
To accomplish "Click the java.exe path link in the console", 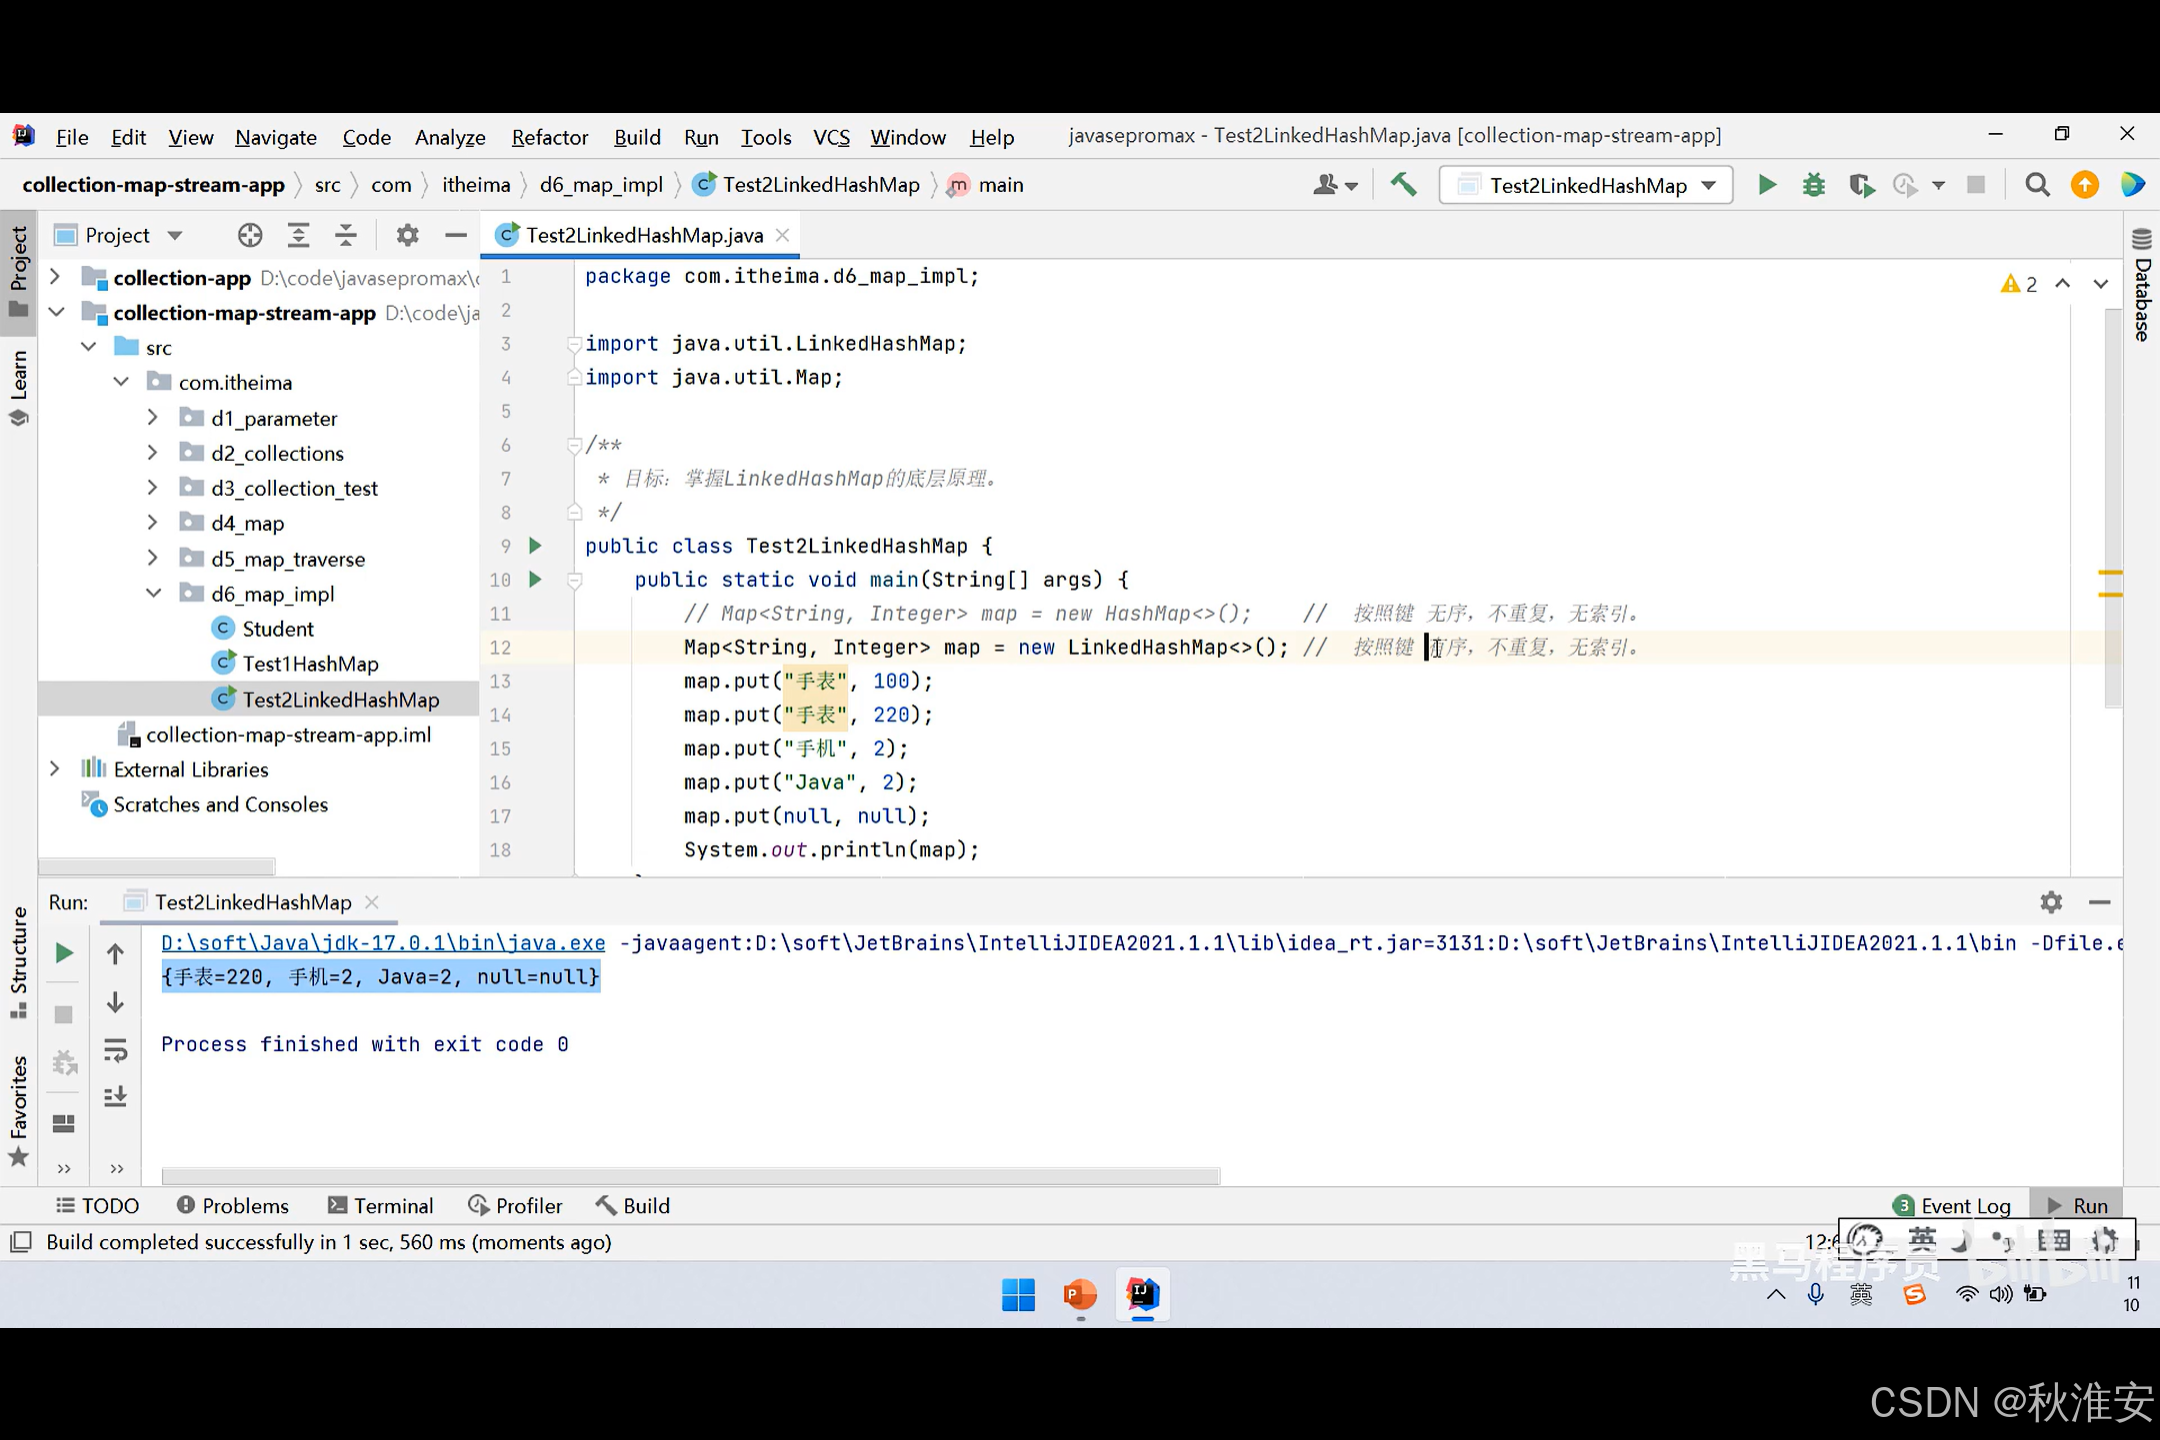I will tap(383, 942).
